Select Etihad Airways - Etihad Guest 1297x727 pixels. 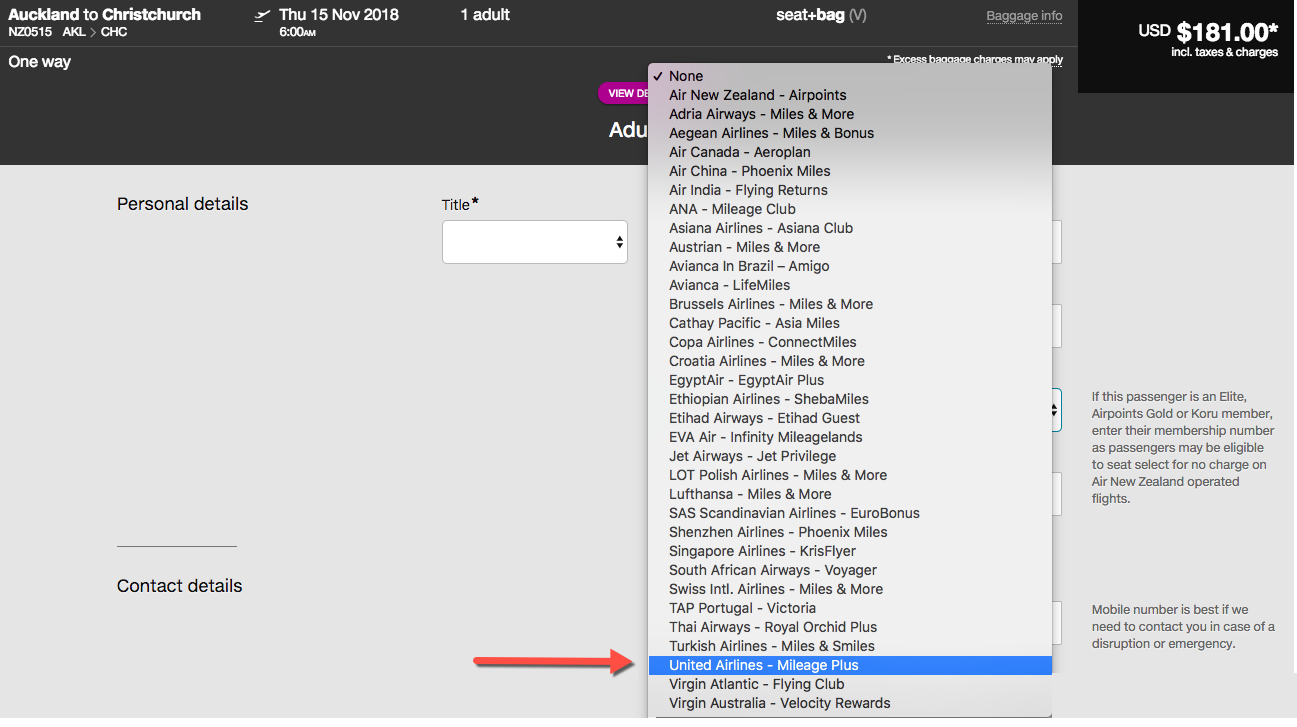tap(850, 418)
